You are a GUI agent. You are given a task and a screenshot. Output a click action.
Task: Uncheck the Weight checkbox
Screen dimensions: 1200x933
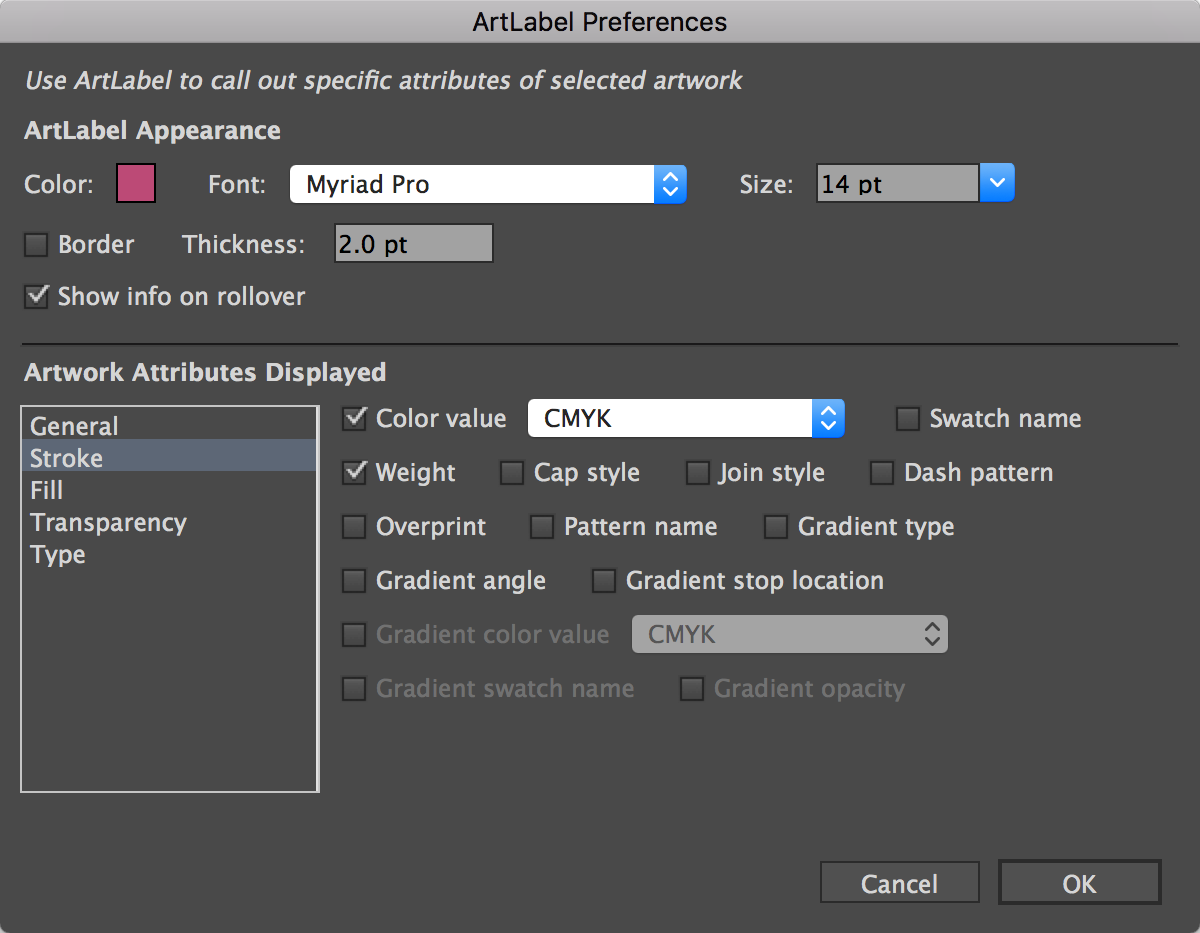point(354,473)
